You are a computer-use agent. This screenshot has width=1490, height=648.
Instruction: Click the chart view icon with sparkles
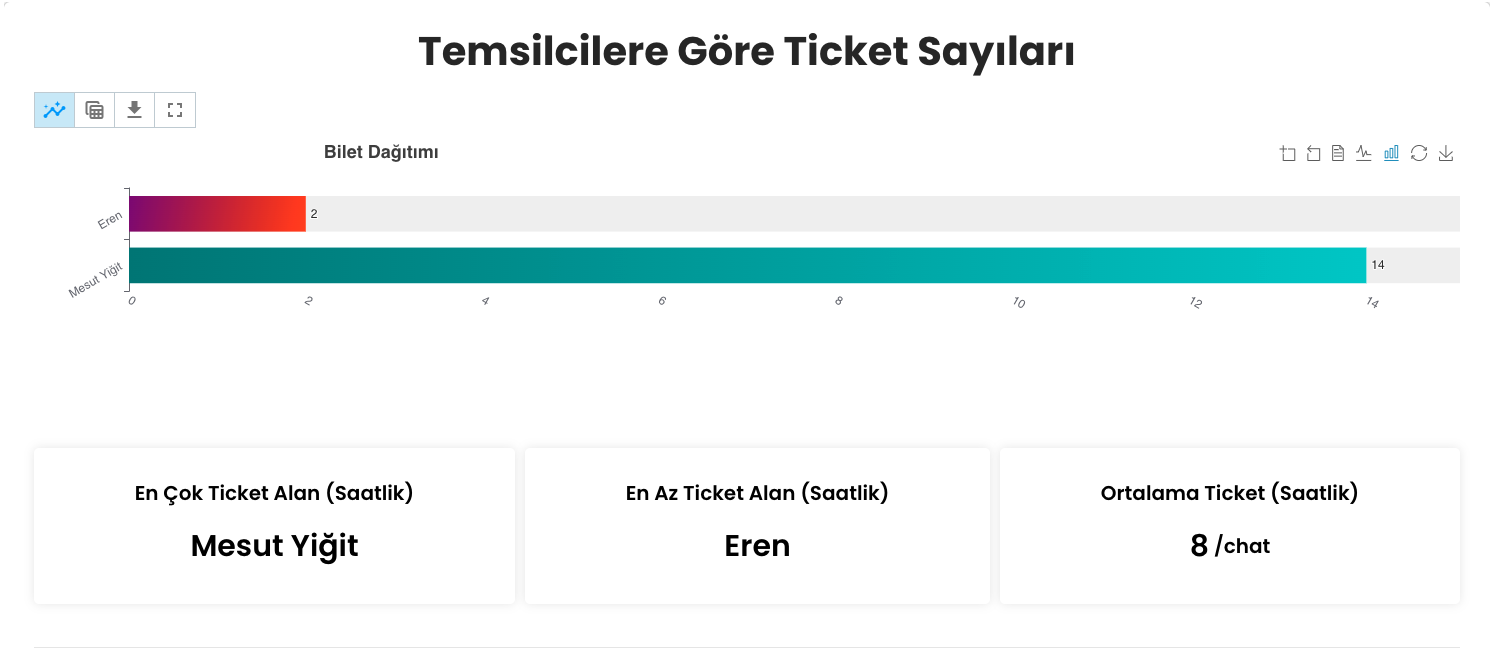click(55, 110)
